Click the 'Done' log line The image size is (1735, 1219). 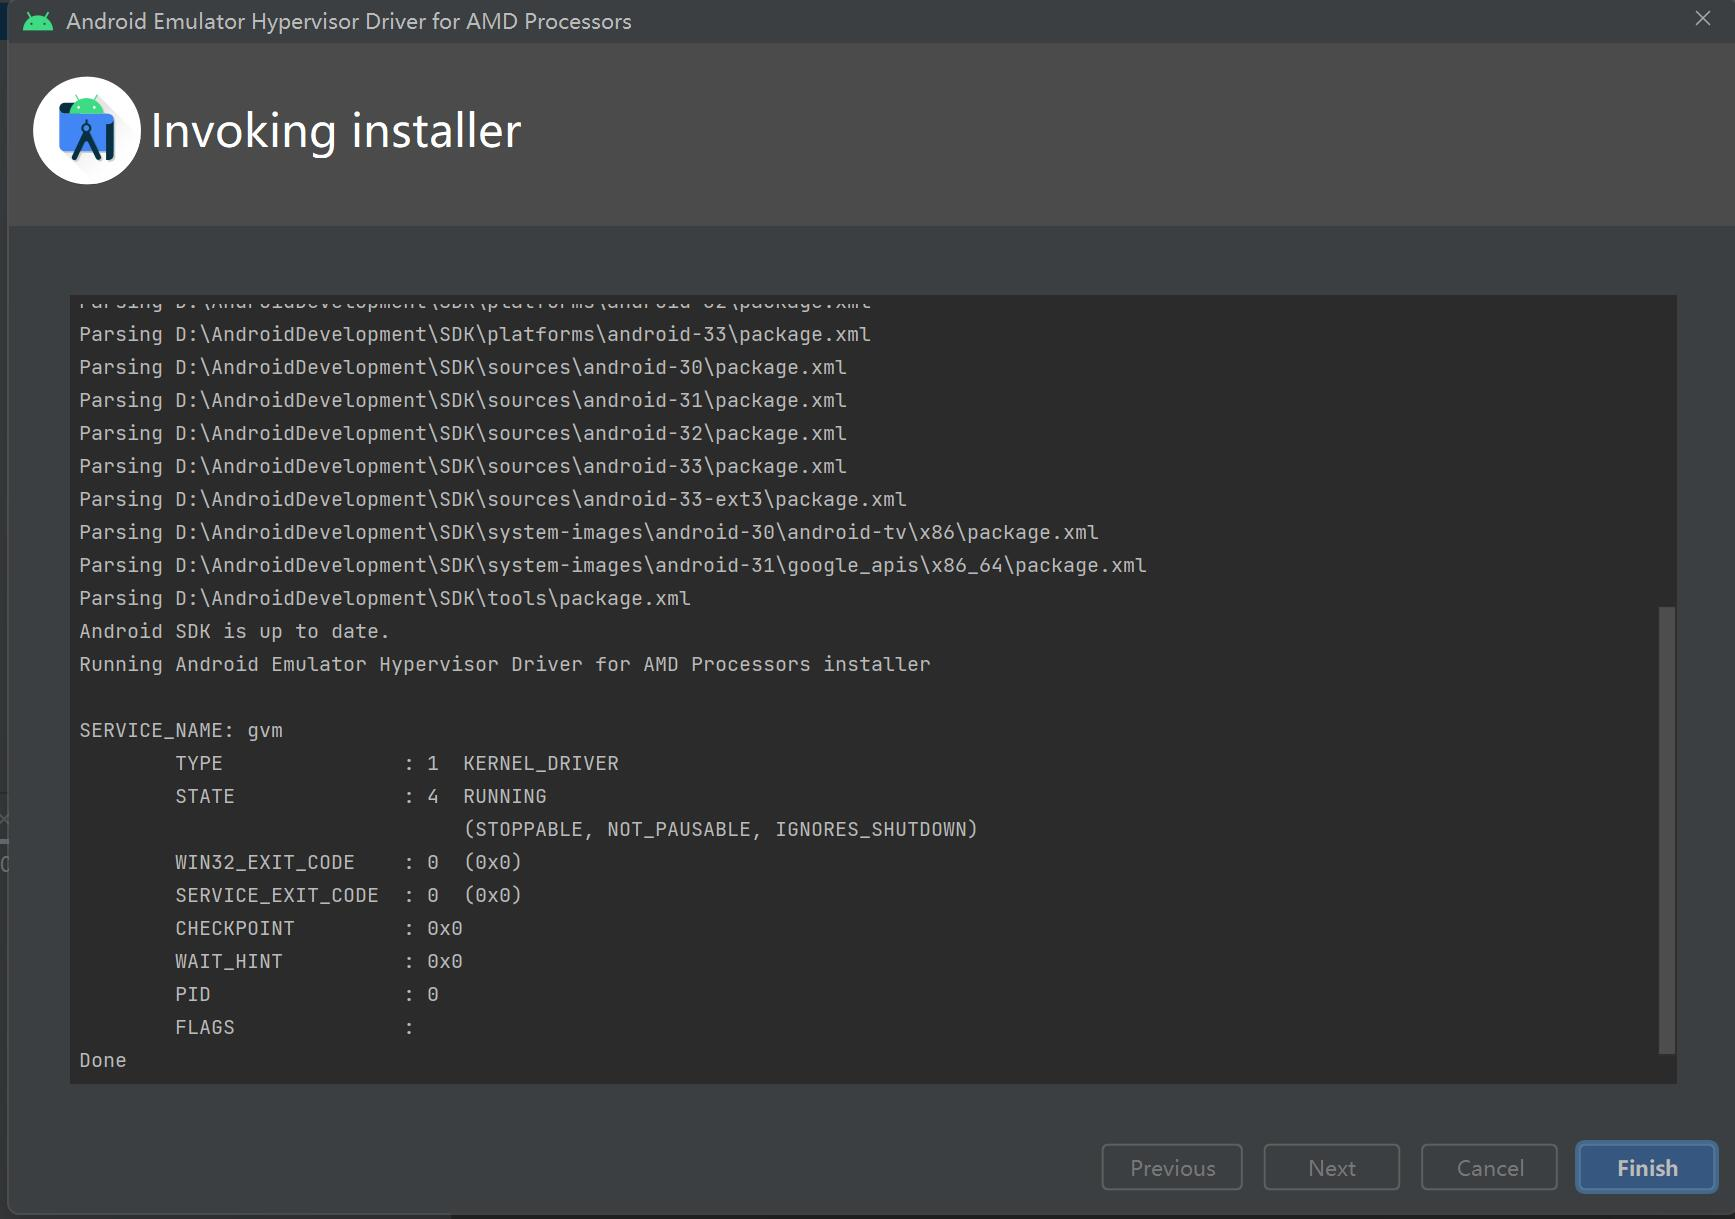(103, 1060)
